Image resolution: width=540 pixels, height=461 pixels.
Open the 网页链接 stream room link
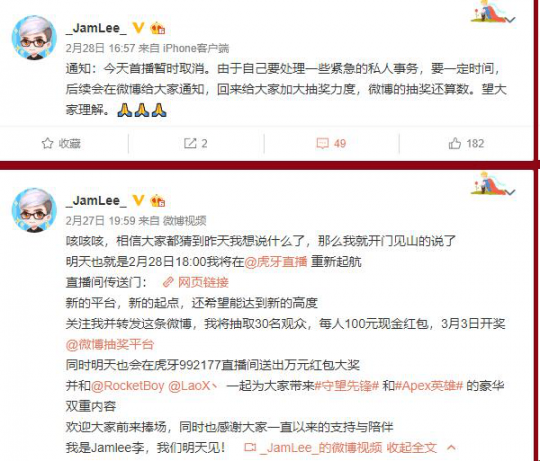coord(196,282)
